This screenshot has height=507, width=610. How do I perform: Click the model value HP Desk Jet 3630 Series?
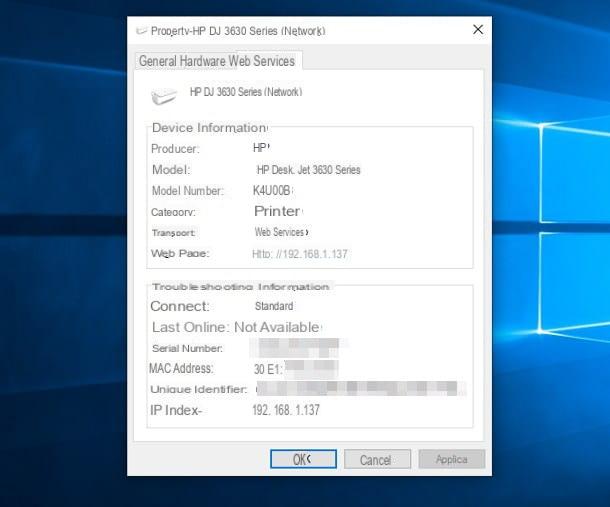coord(309,170)
